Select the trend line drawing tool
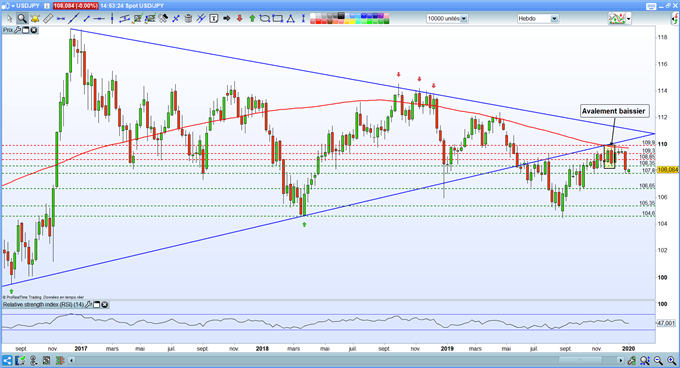680x368 pixels. point(74,19)
